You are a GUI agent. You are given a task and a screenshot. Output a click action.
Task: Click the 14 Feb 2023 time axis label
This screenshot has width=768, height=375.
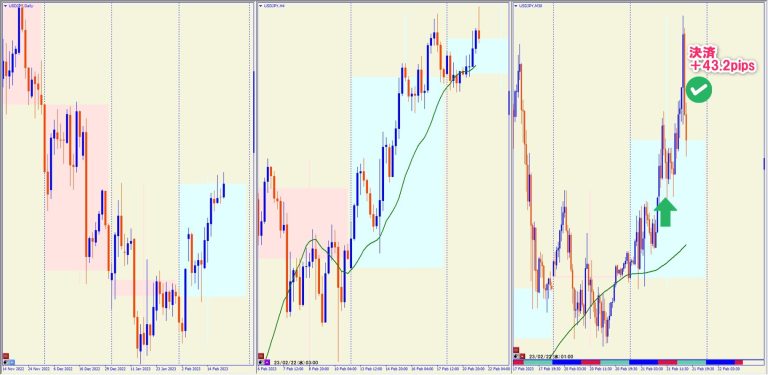click(217, 369)
